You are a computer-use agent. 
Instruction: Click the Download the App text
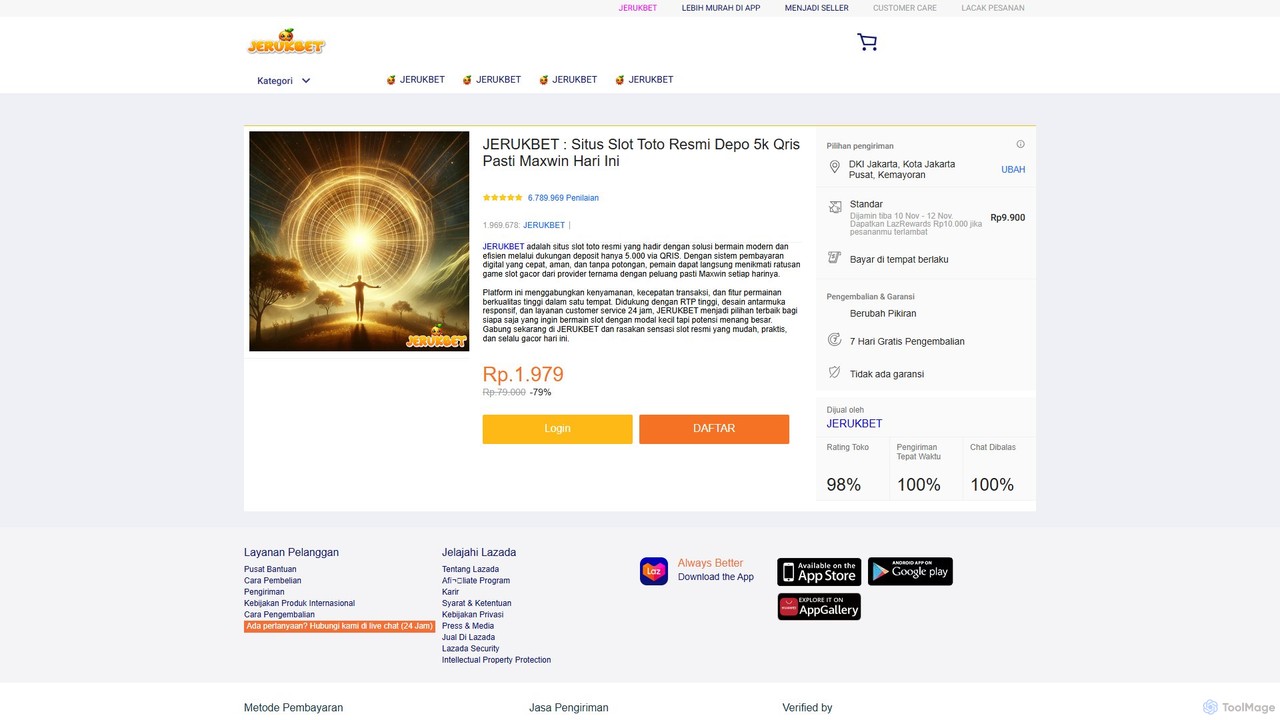tap(716, 577)
